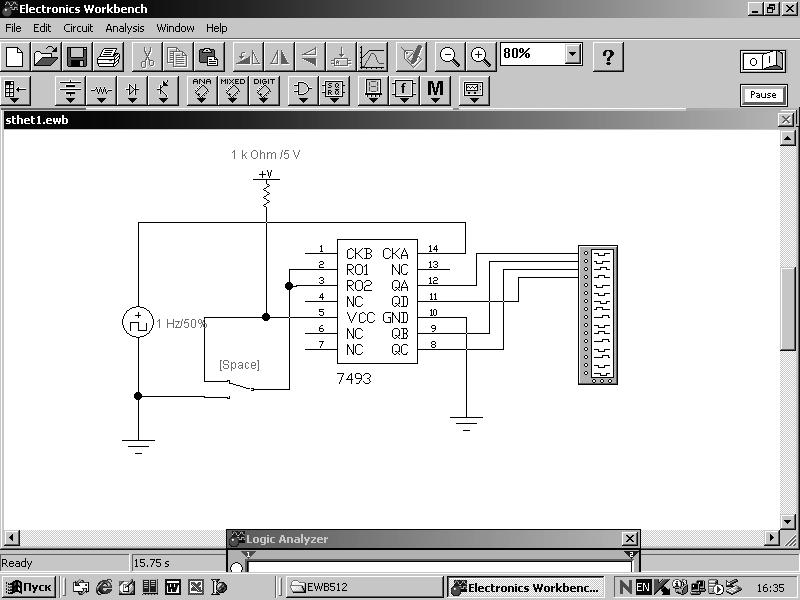This screenshot has width=800, height=600.
Task: Click the EN language indicator in tray
Action: (x=643, y=588)
